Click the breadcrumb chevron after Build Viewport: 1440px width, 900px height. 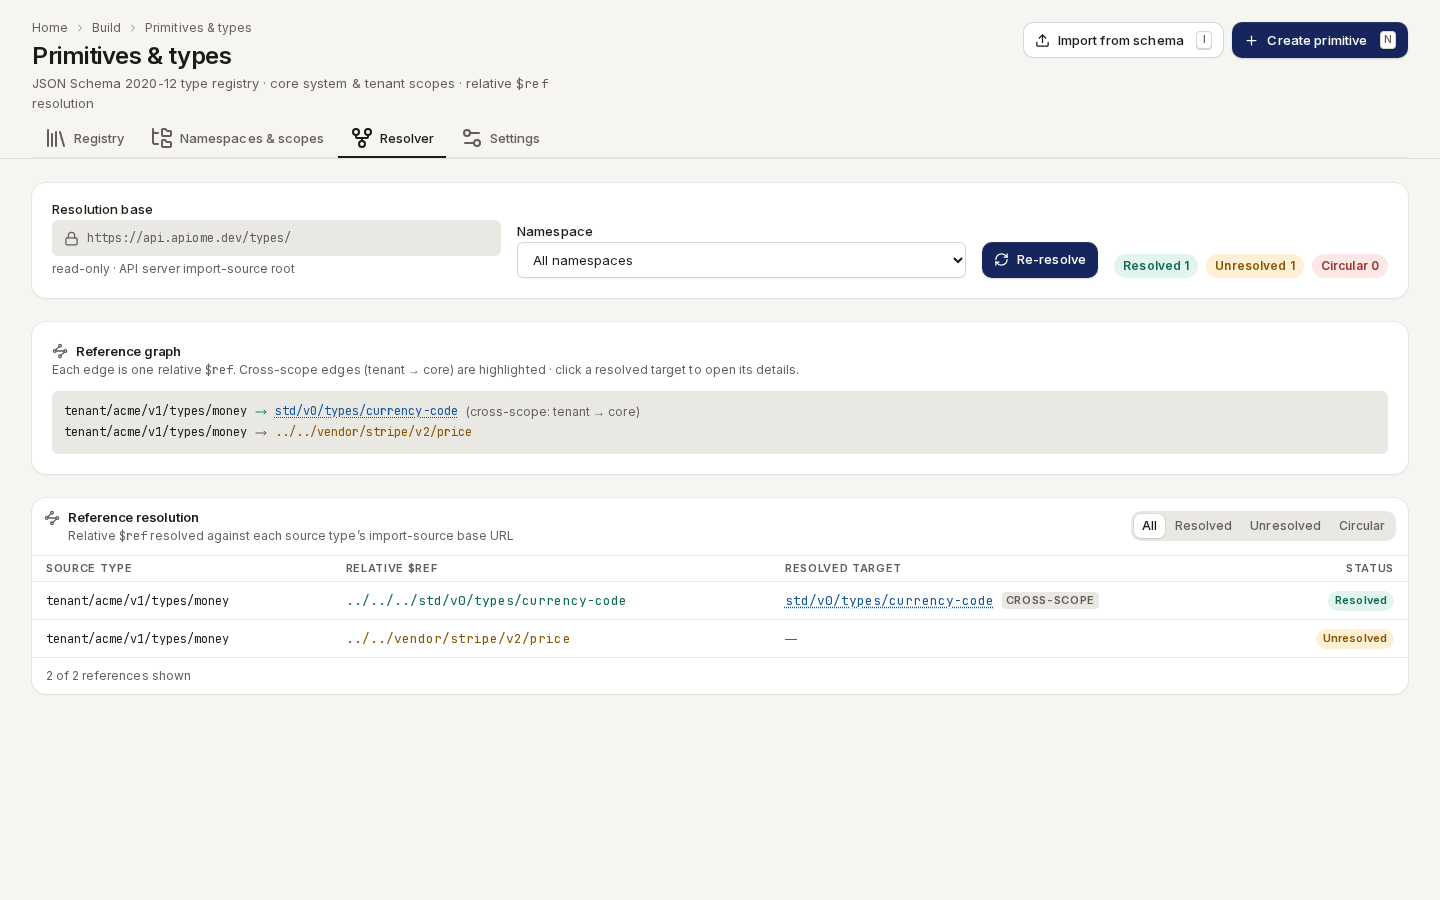click(x=133, y=28)
